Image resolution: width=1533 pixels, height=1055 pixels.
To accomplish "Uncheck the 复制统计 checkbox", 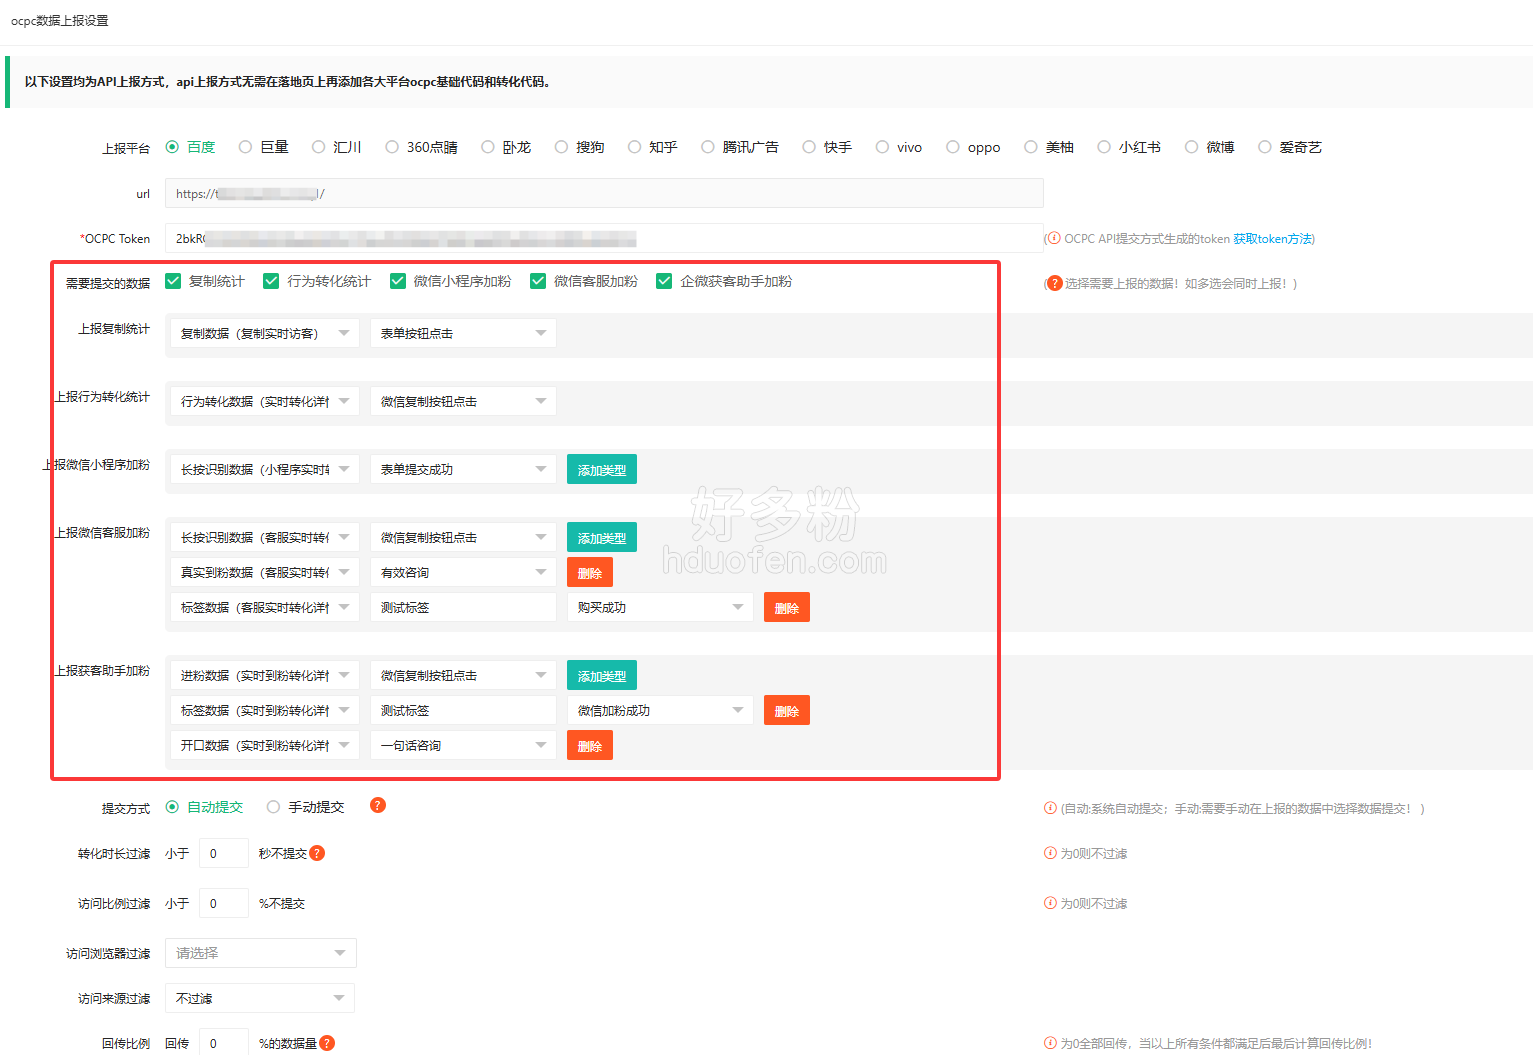I will 173,281.
